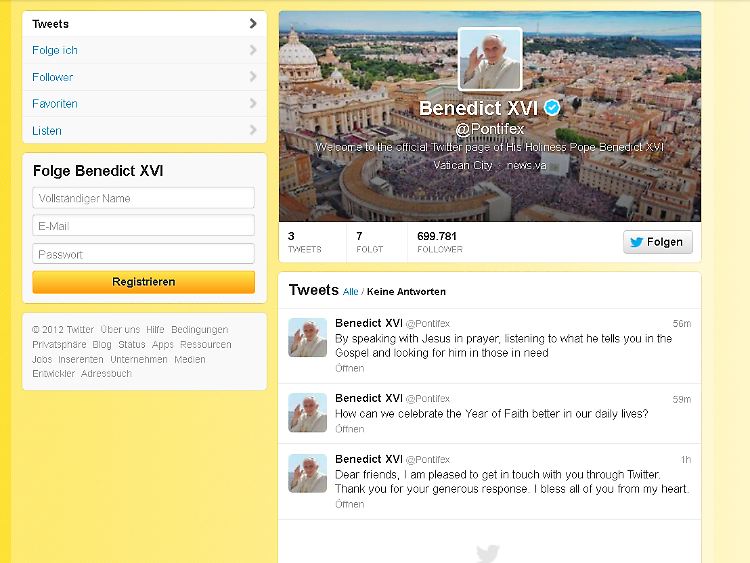
Task: Click avatar of the 1h tweet
Action: coord(308,474)
